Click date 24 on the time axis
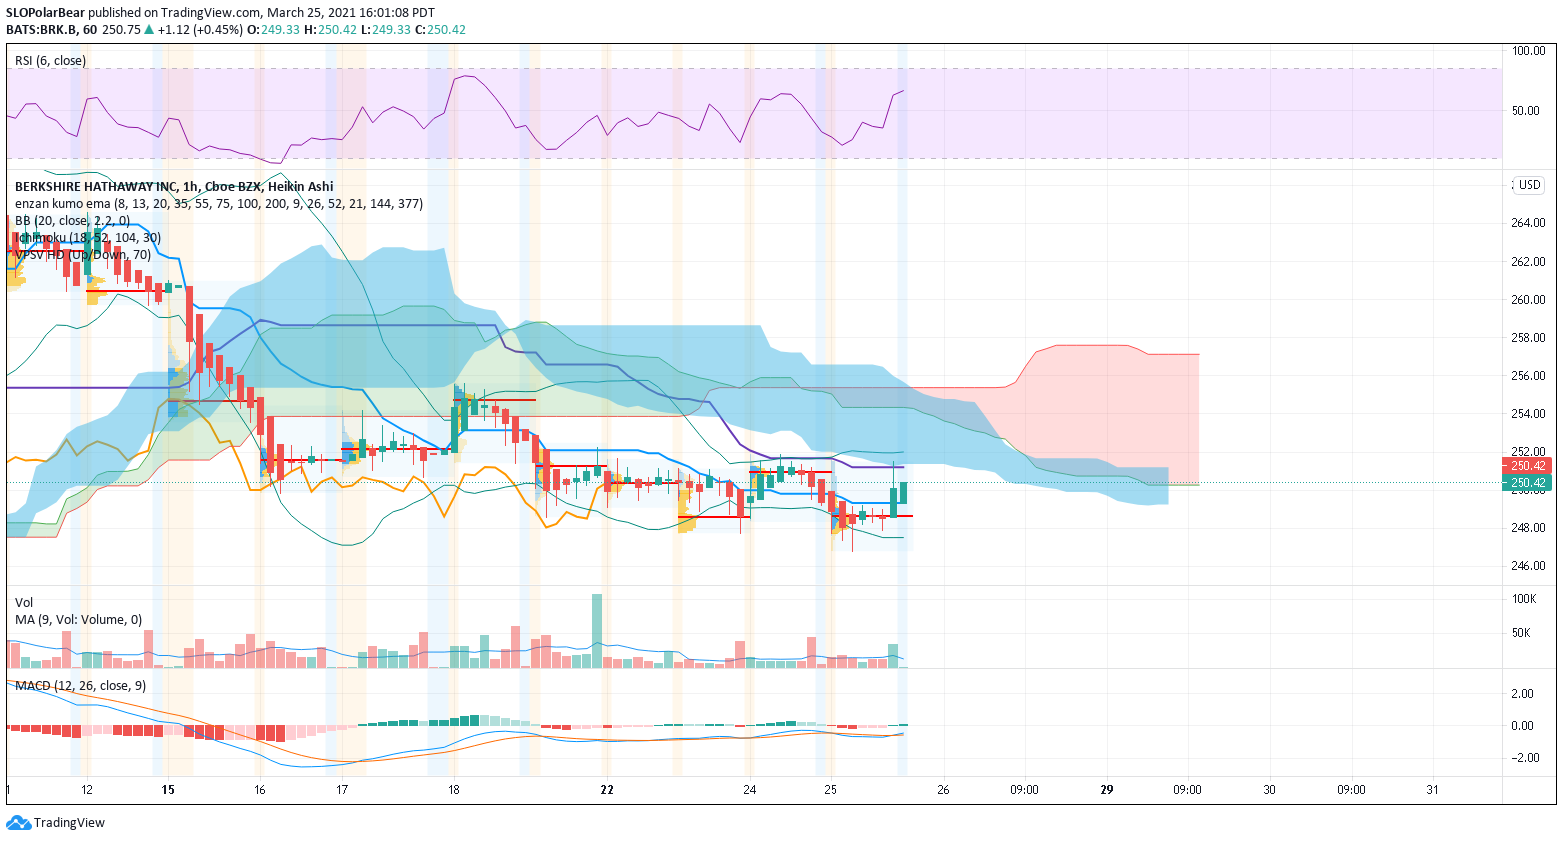This screenshot has height=841, width=1563. 750,790
